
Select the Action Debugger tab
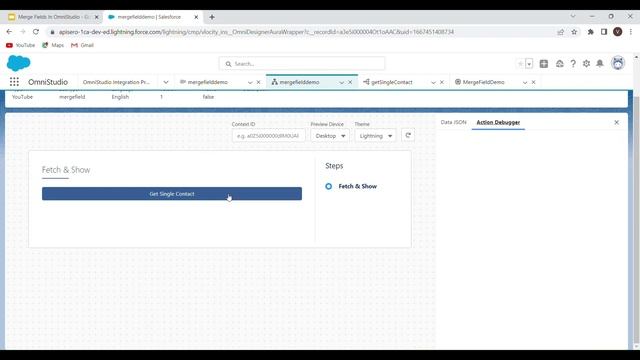(x=498, y=122)
